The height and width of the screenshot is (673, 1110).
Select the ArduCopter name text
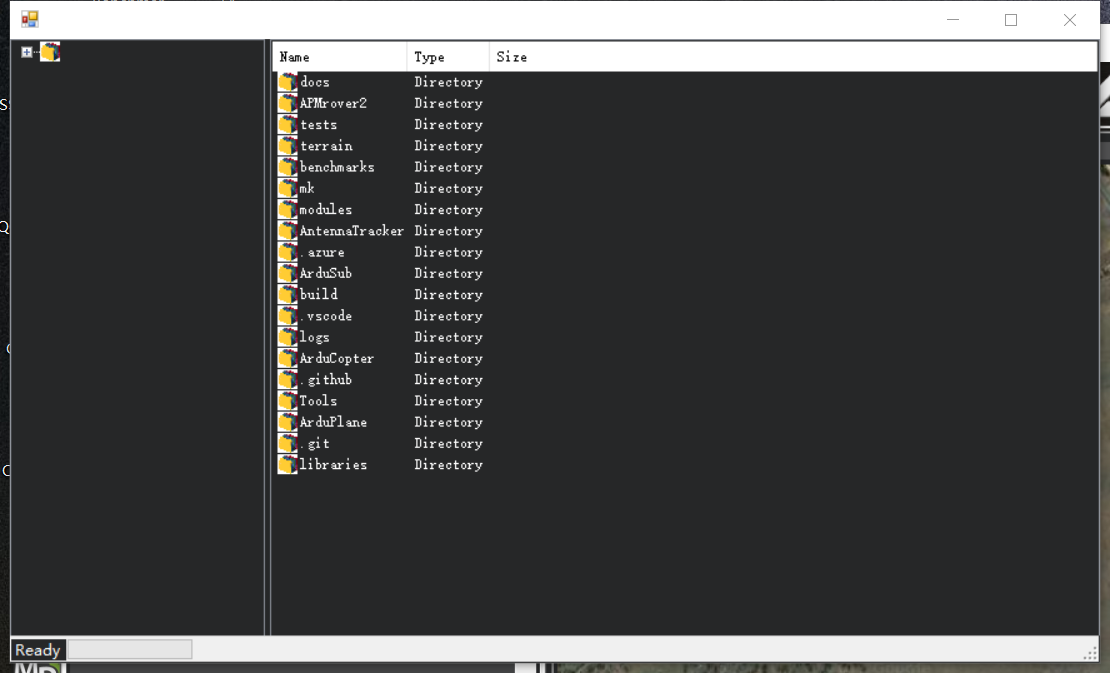click(x=336, y=358)
